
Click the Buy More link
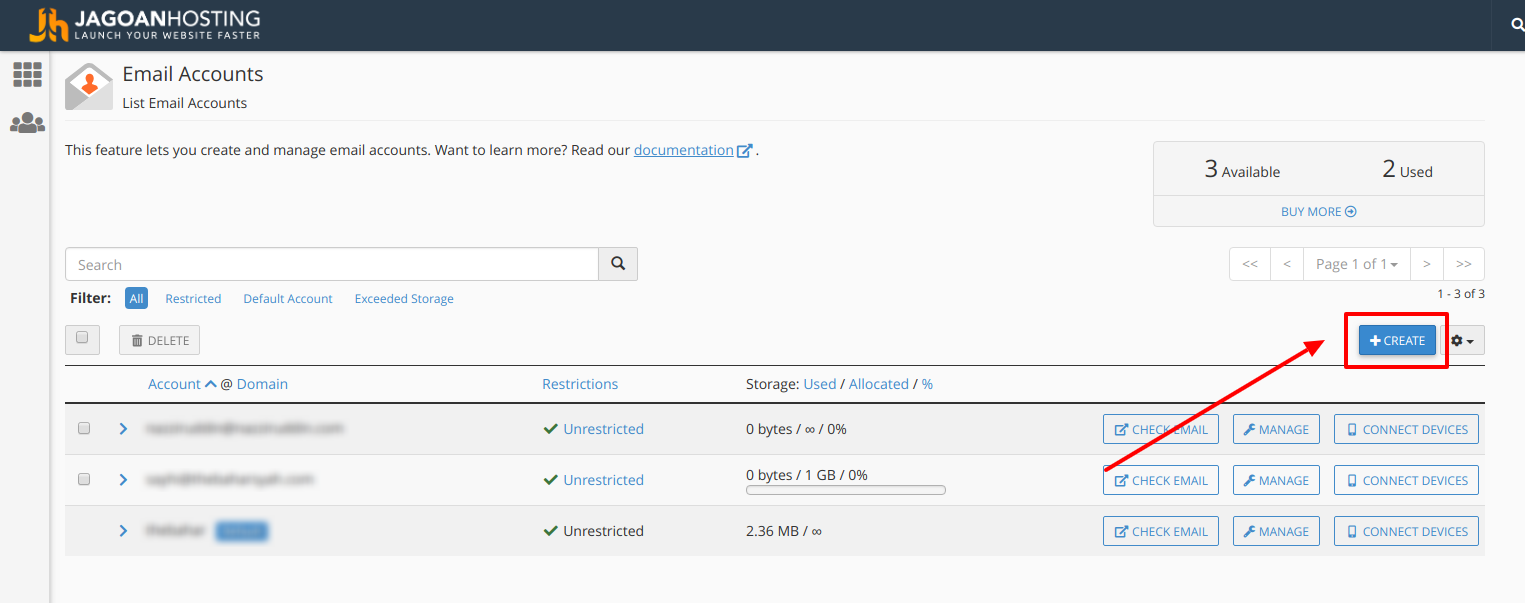point(1318,212)
